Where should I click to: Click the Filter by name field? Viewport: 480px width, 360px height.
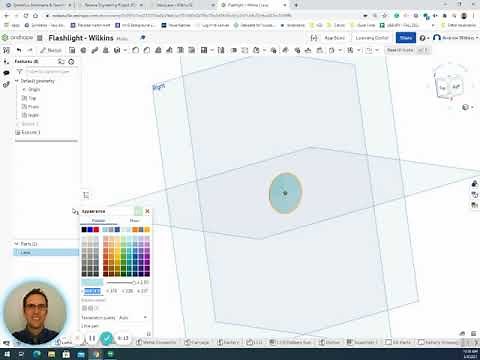tap(50, 72)
